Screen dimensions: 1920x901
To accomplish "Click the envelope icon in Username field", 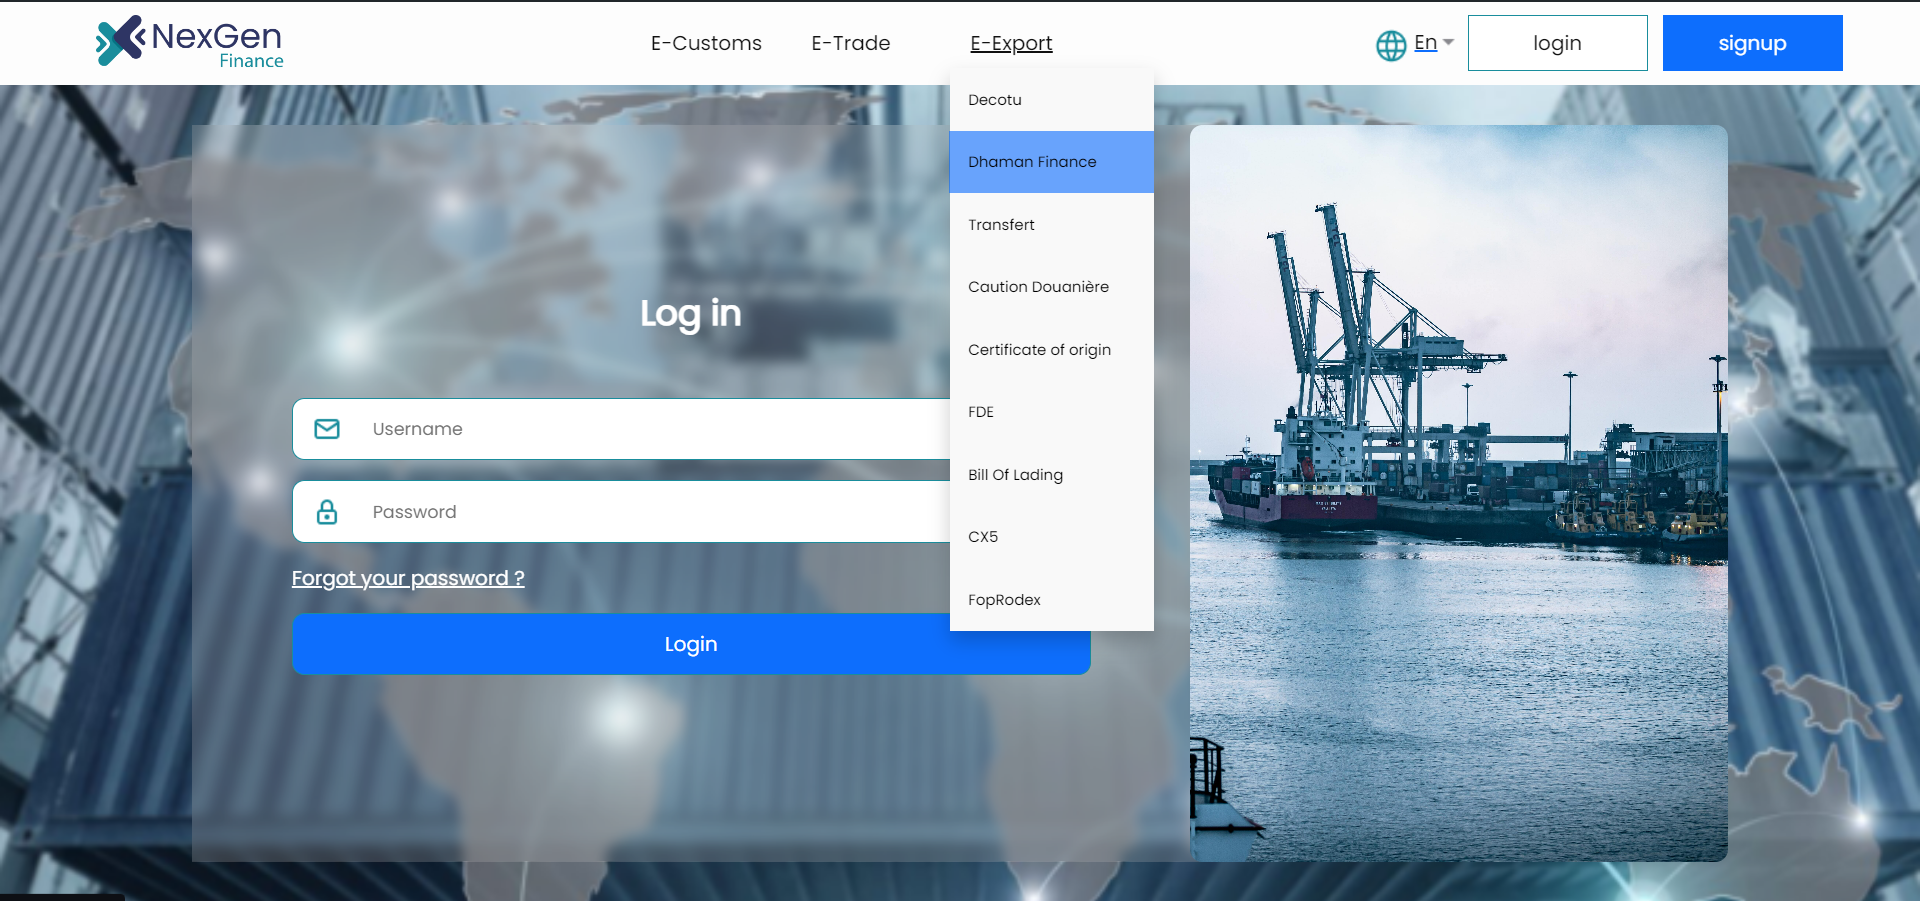I will point(327,429).
